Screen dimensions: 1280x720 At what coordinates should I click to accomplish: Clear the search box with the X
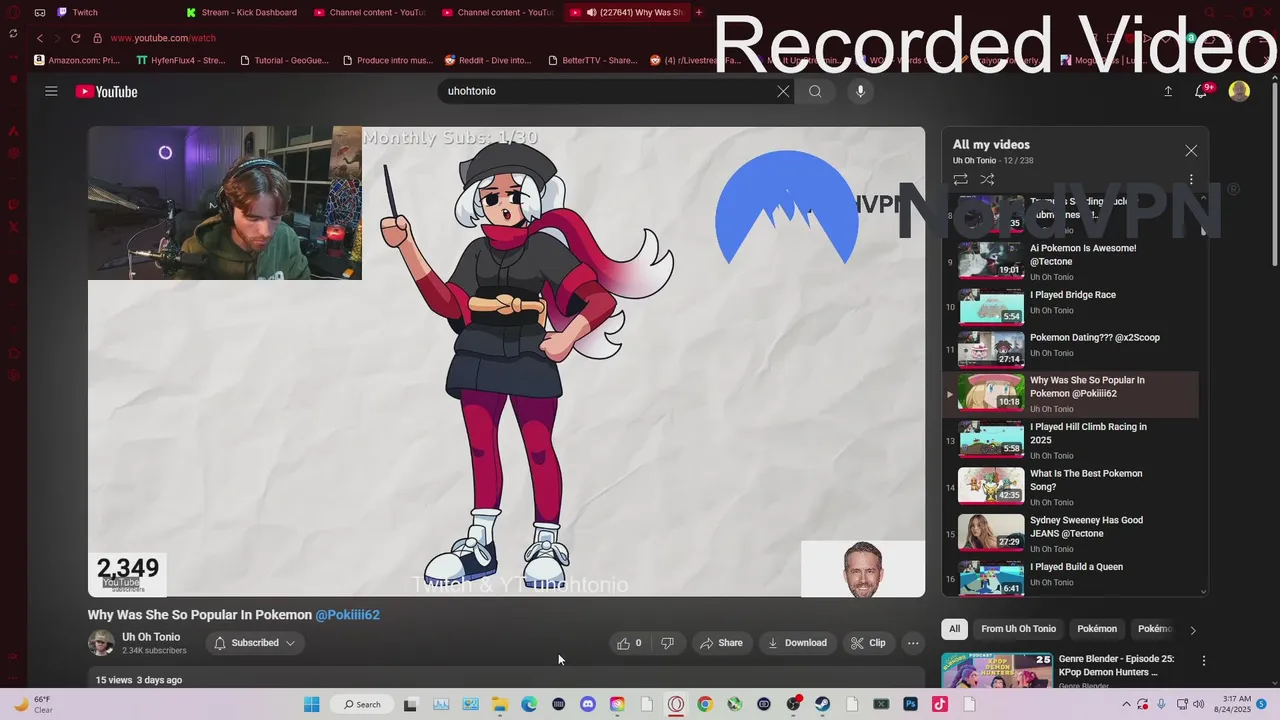coord(783,91)
